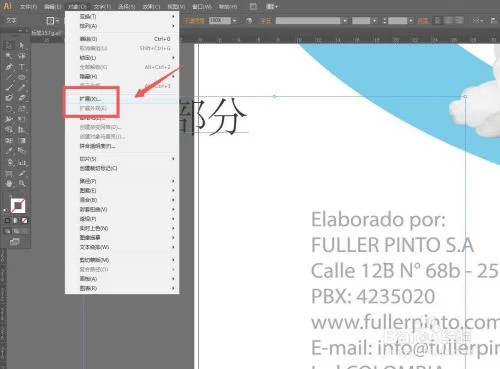This screenshot has width=500, height=369.
Task: Select the Zoom magnifier tool
Action: 22,183
